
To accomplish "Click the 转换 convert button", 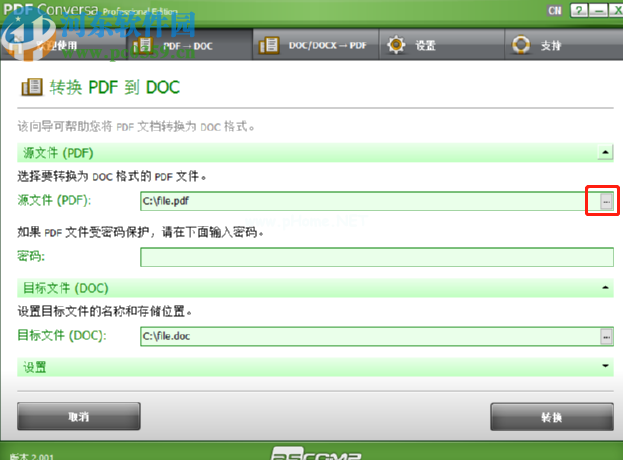I will [552, 417].
